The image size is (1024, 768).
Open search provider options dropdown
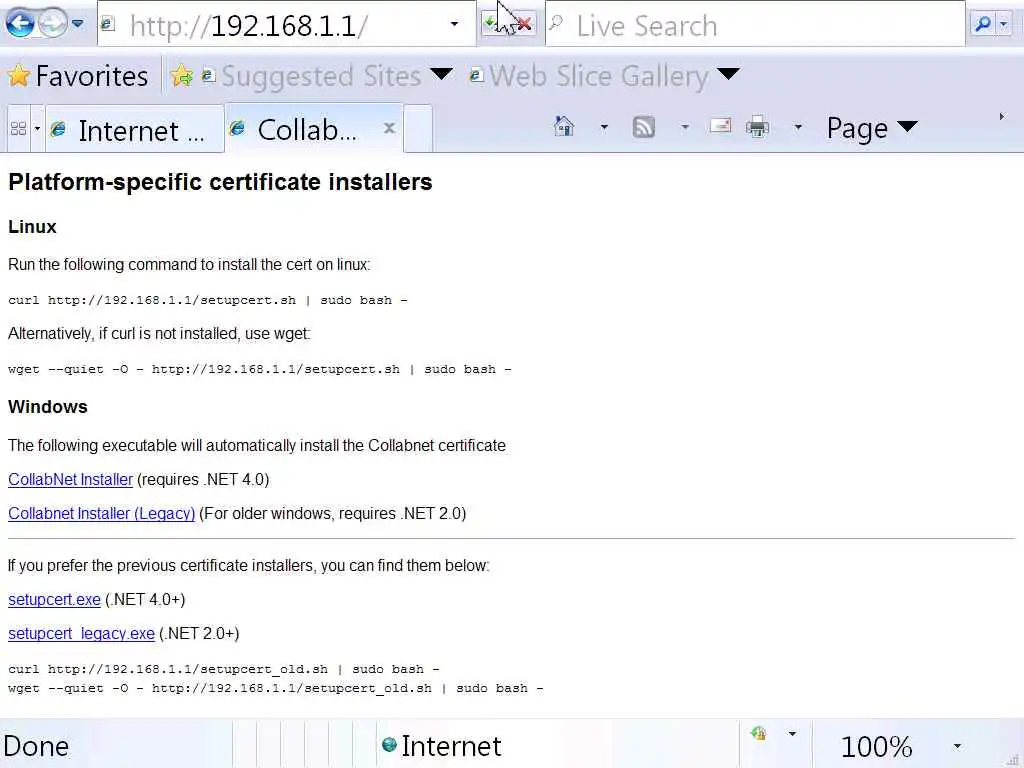1004,24
